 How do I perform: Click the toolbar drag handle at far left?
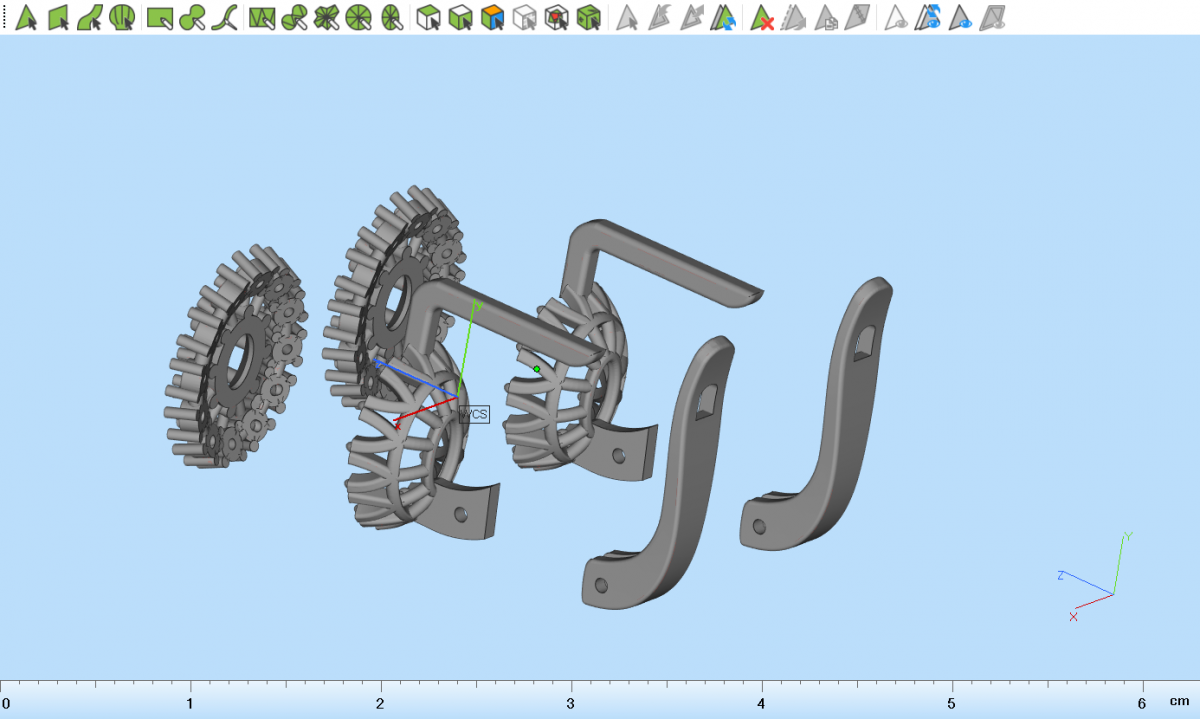pos(4,17)
